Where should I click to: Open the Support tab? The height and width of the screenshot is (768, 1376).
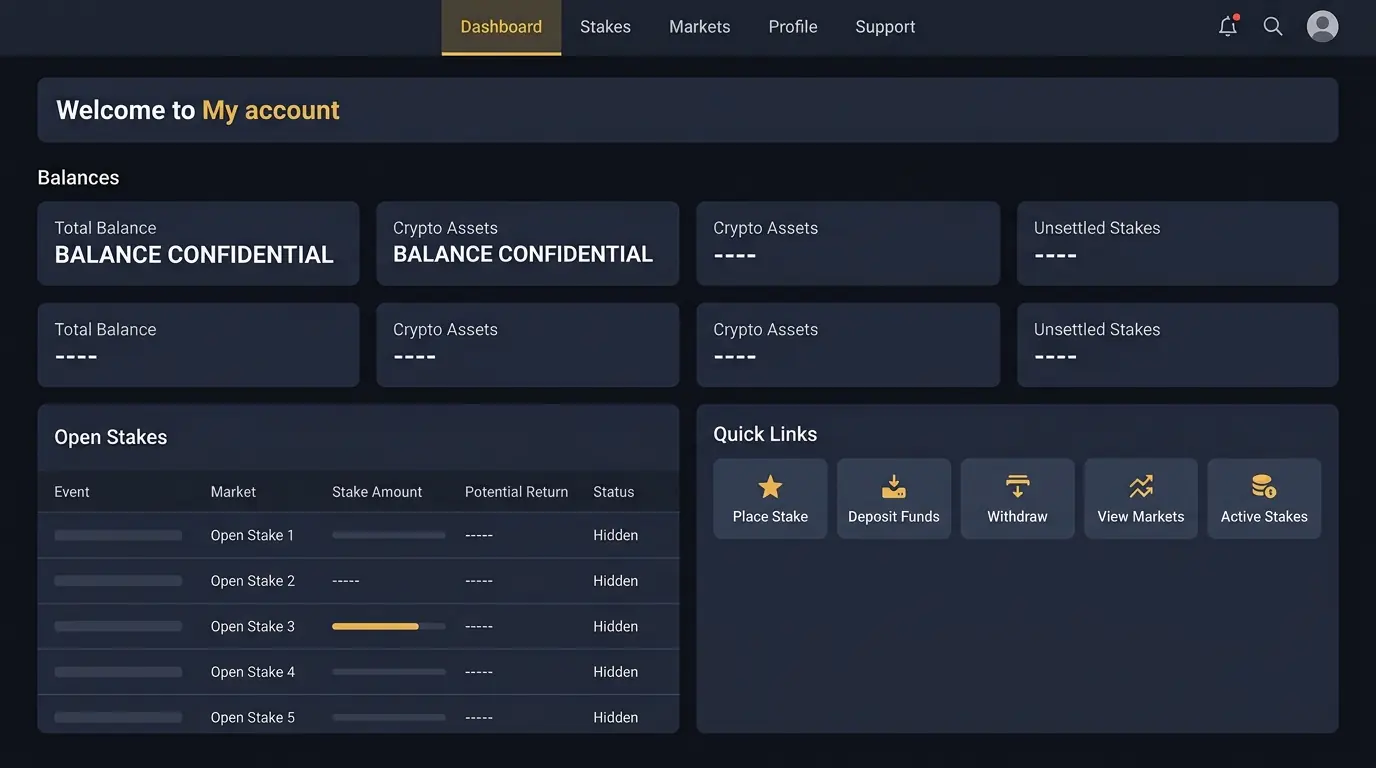pyautogui.click(x=885, y=27)
